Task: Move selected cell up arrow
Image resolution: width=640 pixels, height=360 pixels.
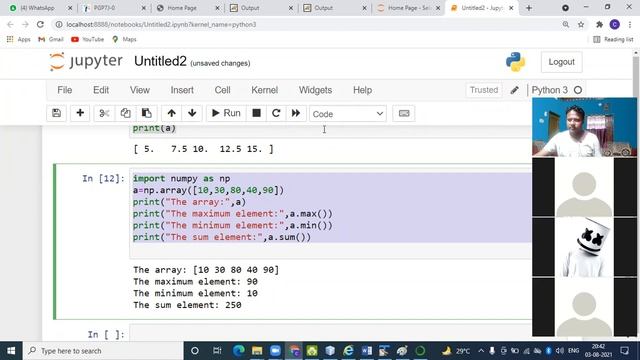Action: pyautogui.click(x=171, y=113)
